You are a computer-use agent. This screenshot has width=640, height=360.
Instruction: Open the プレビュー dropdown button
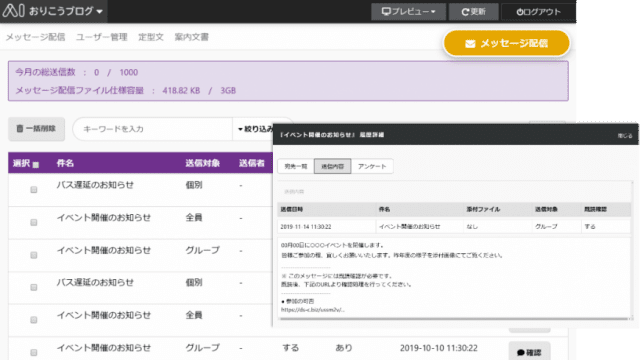(x=408, y=11)
